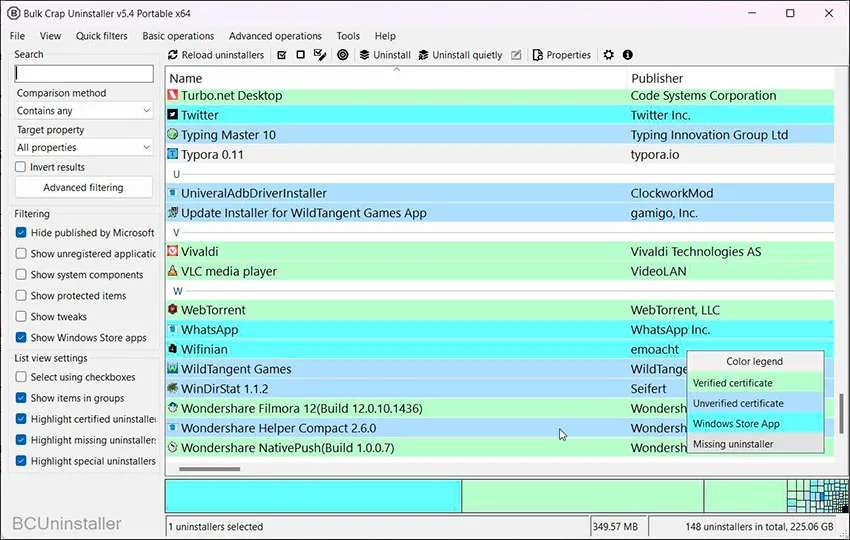The height and width of the screenshot is (540, 850).
Task: Select the UniveralAdbDriverInstaller row
Action: click(x=499, y=193)
